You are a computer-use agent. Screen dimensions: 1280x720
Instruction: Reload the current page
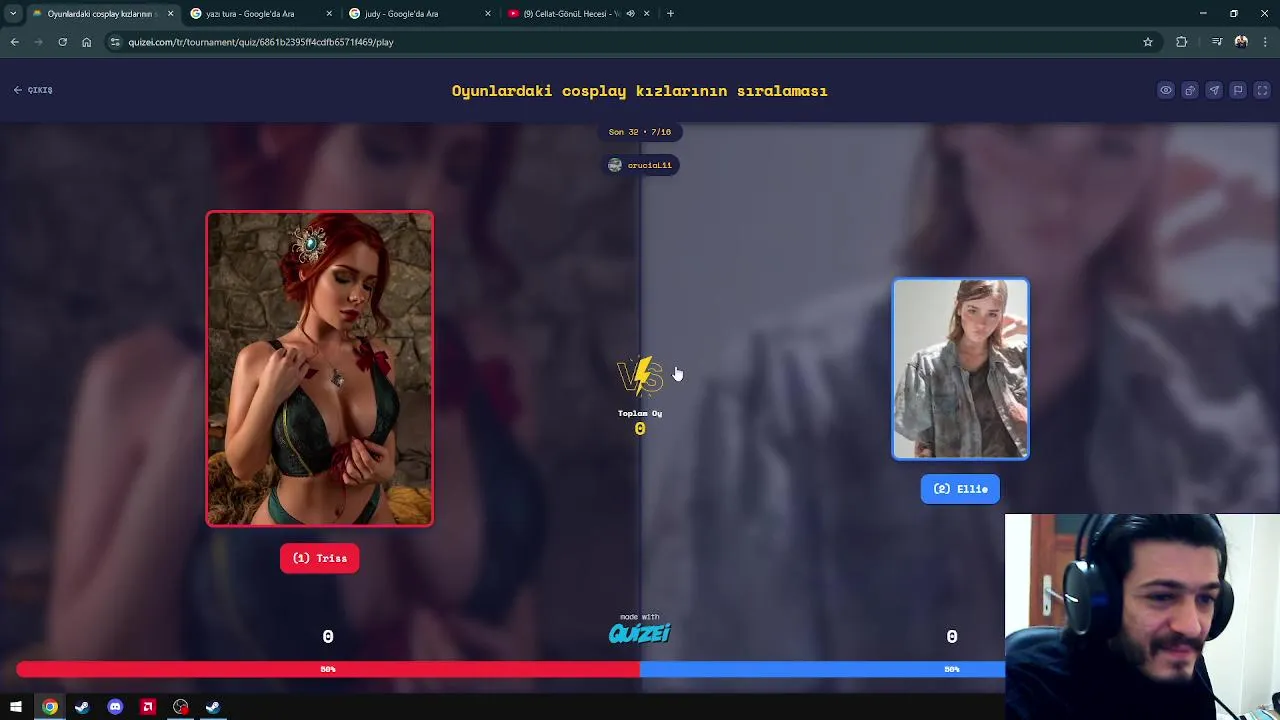coord(62,42)
